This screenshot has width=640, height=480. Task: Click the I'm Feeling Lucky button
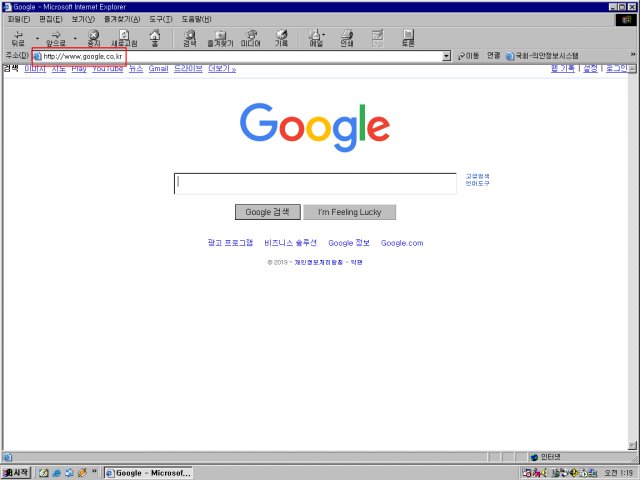pos(349,212)
